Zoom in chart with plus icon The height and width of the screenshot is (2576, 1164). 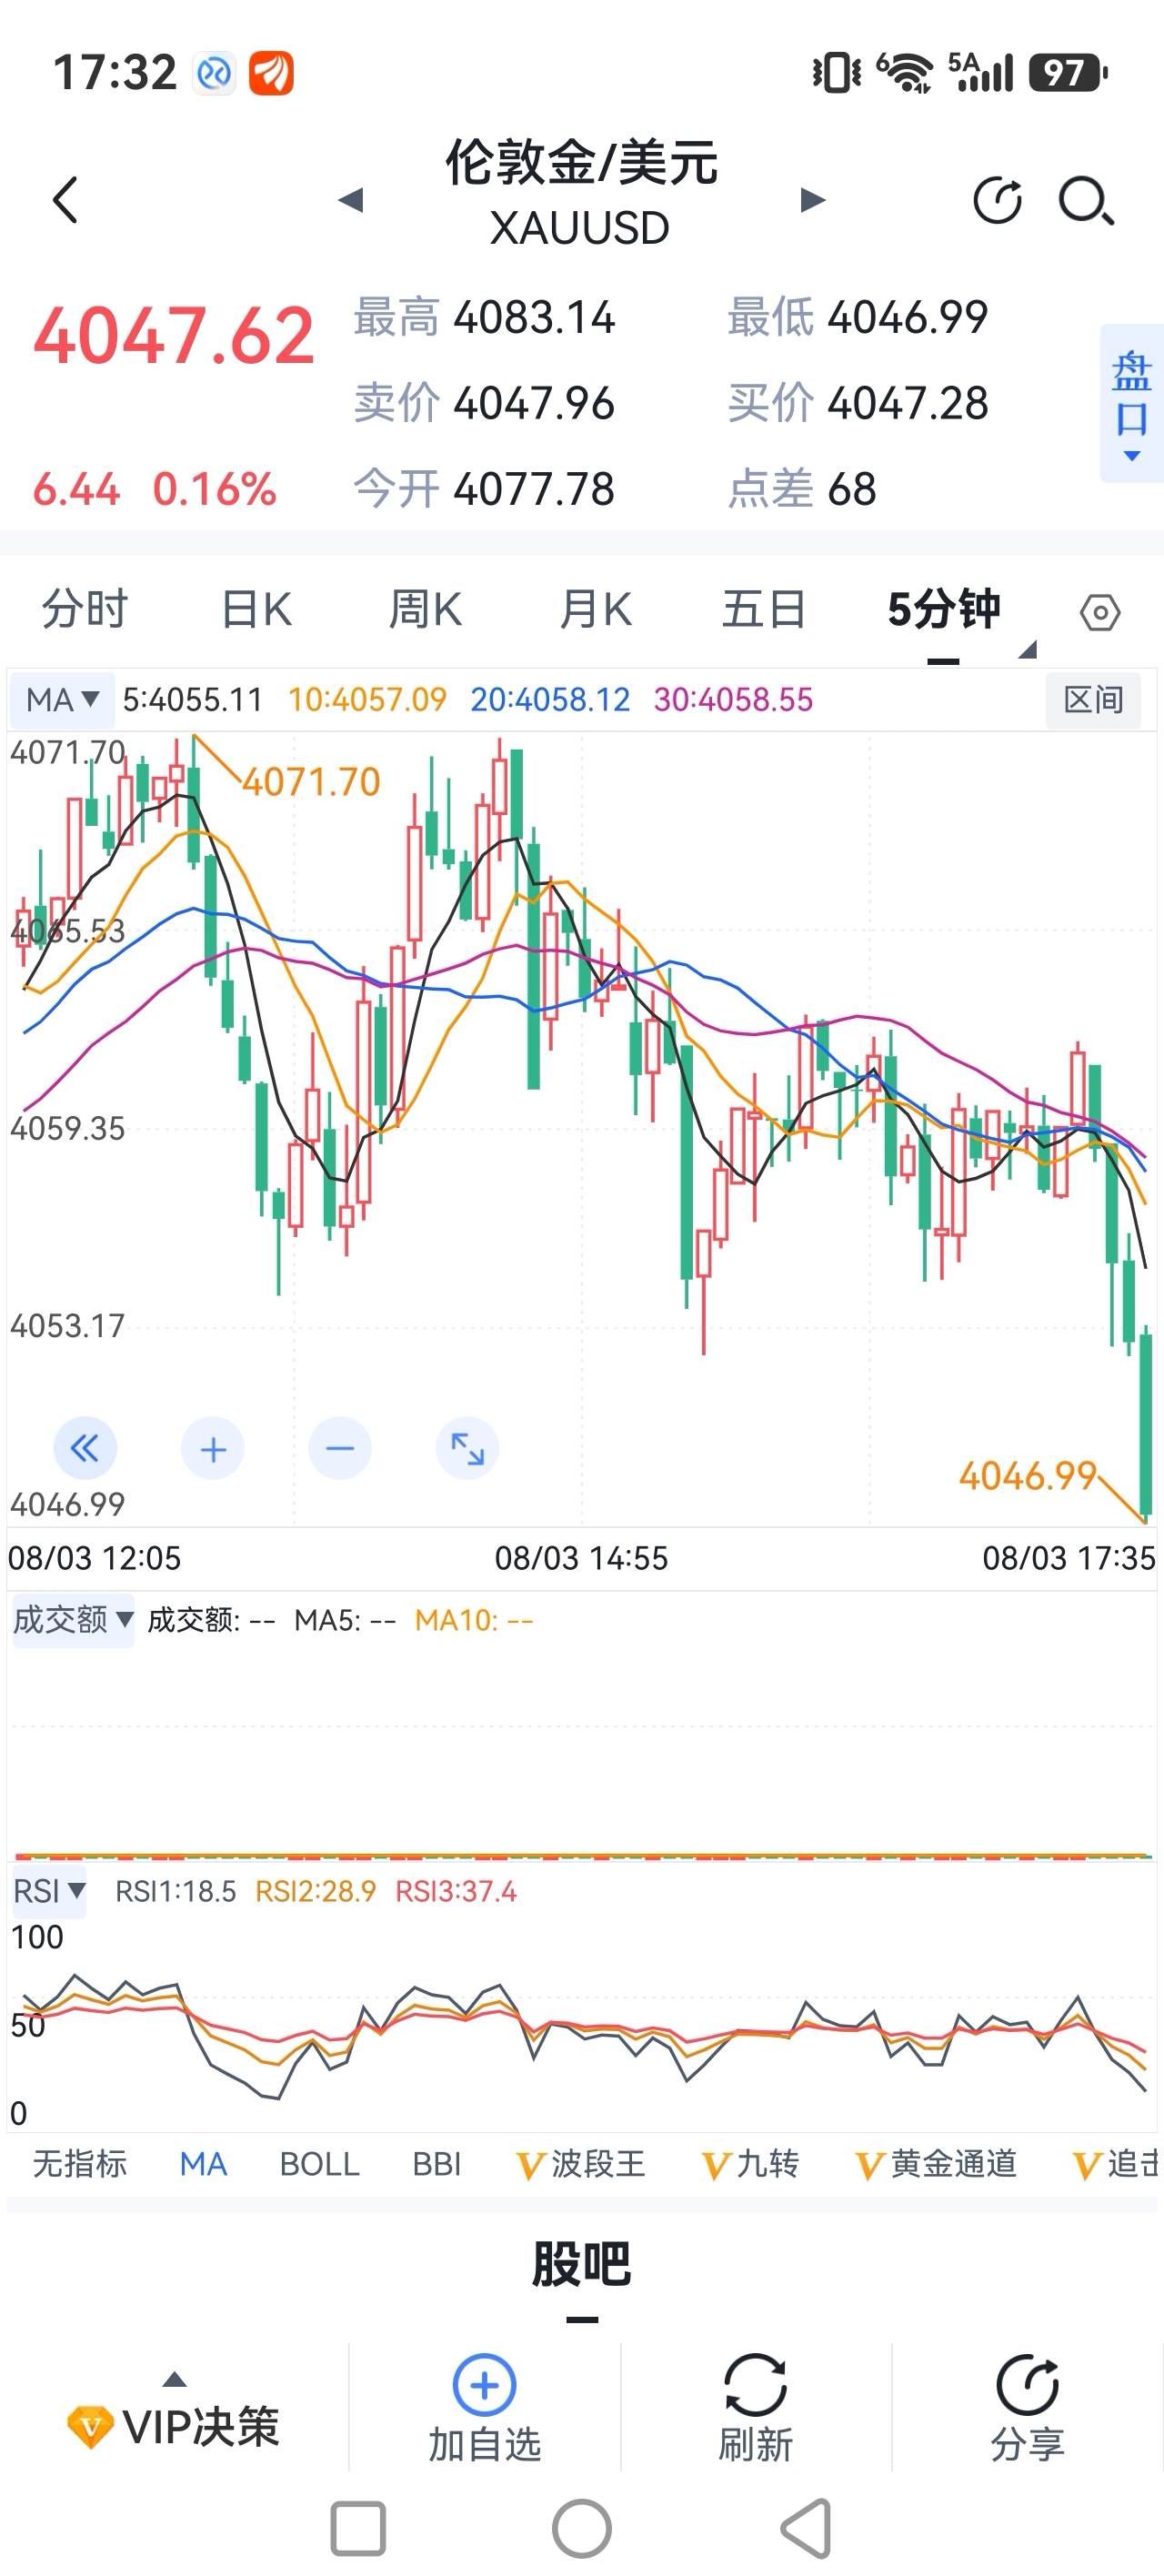pos(213,1448)
